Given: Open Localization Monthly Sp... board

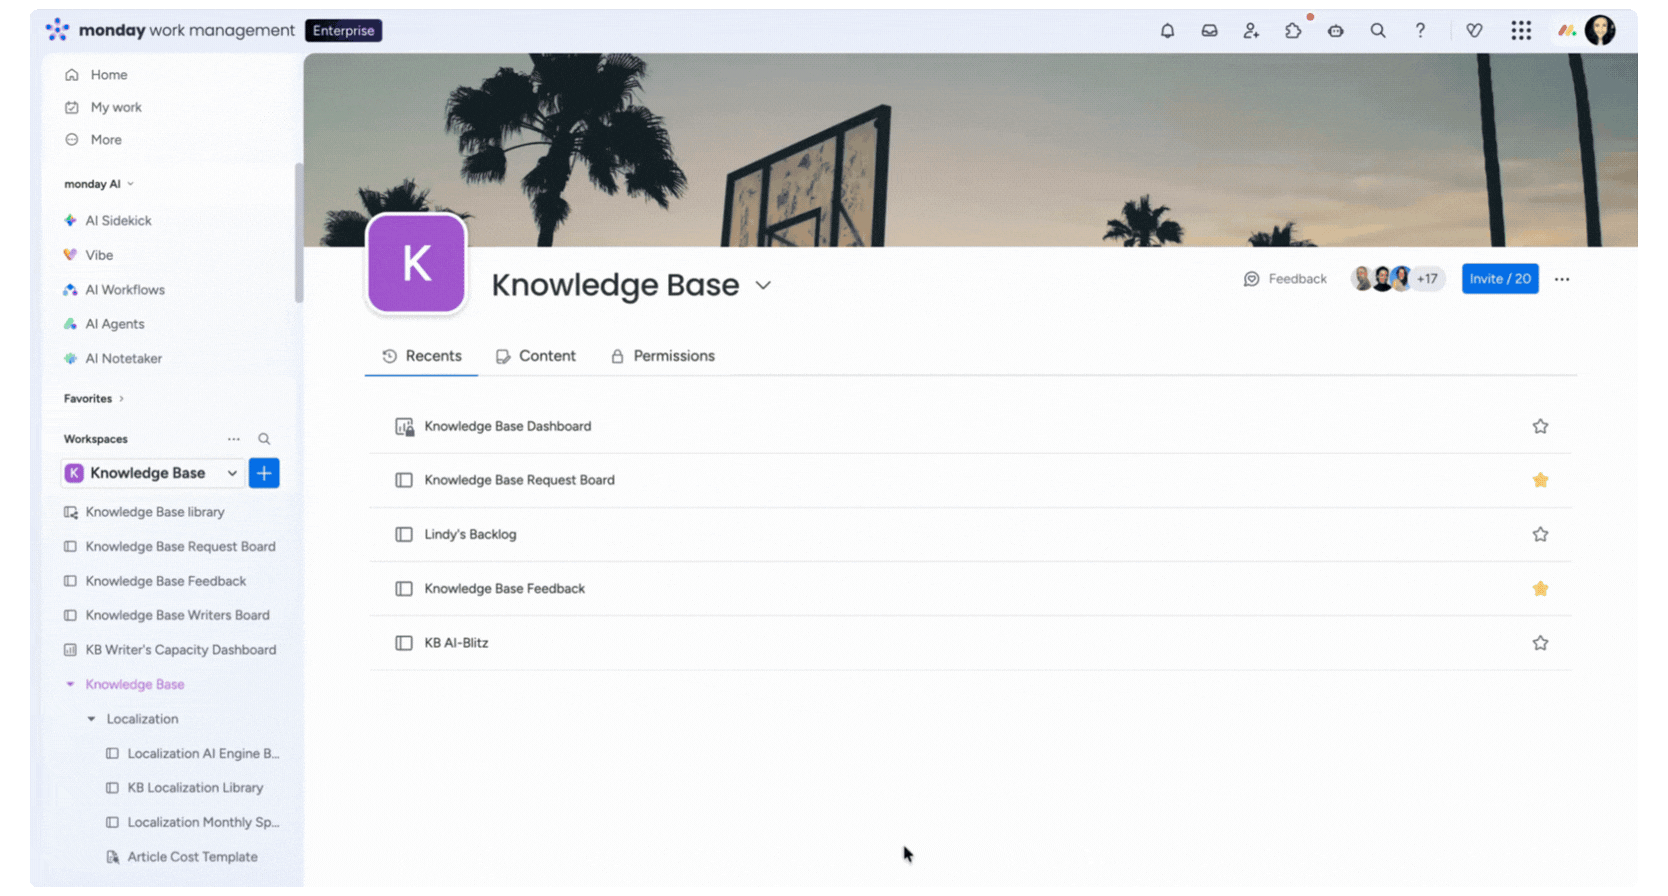Looking at the screenshot, I should click(203, 823).
